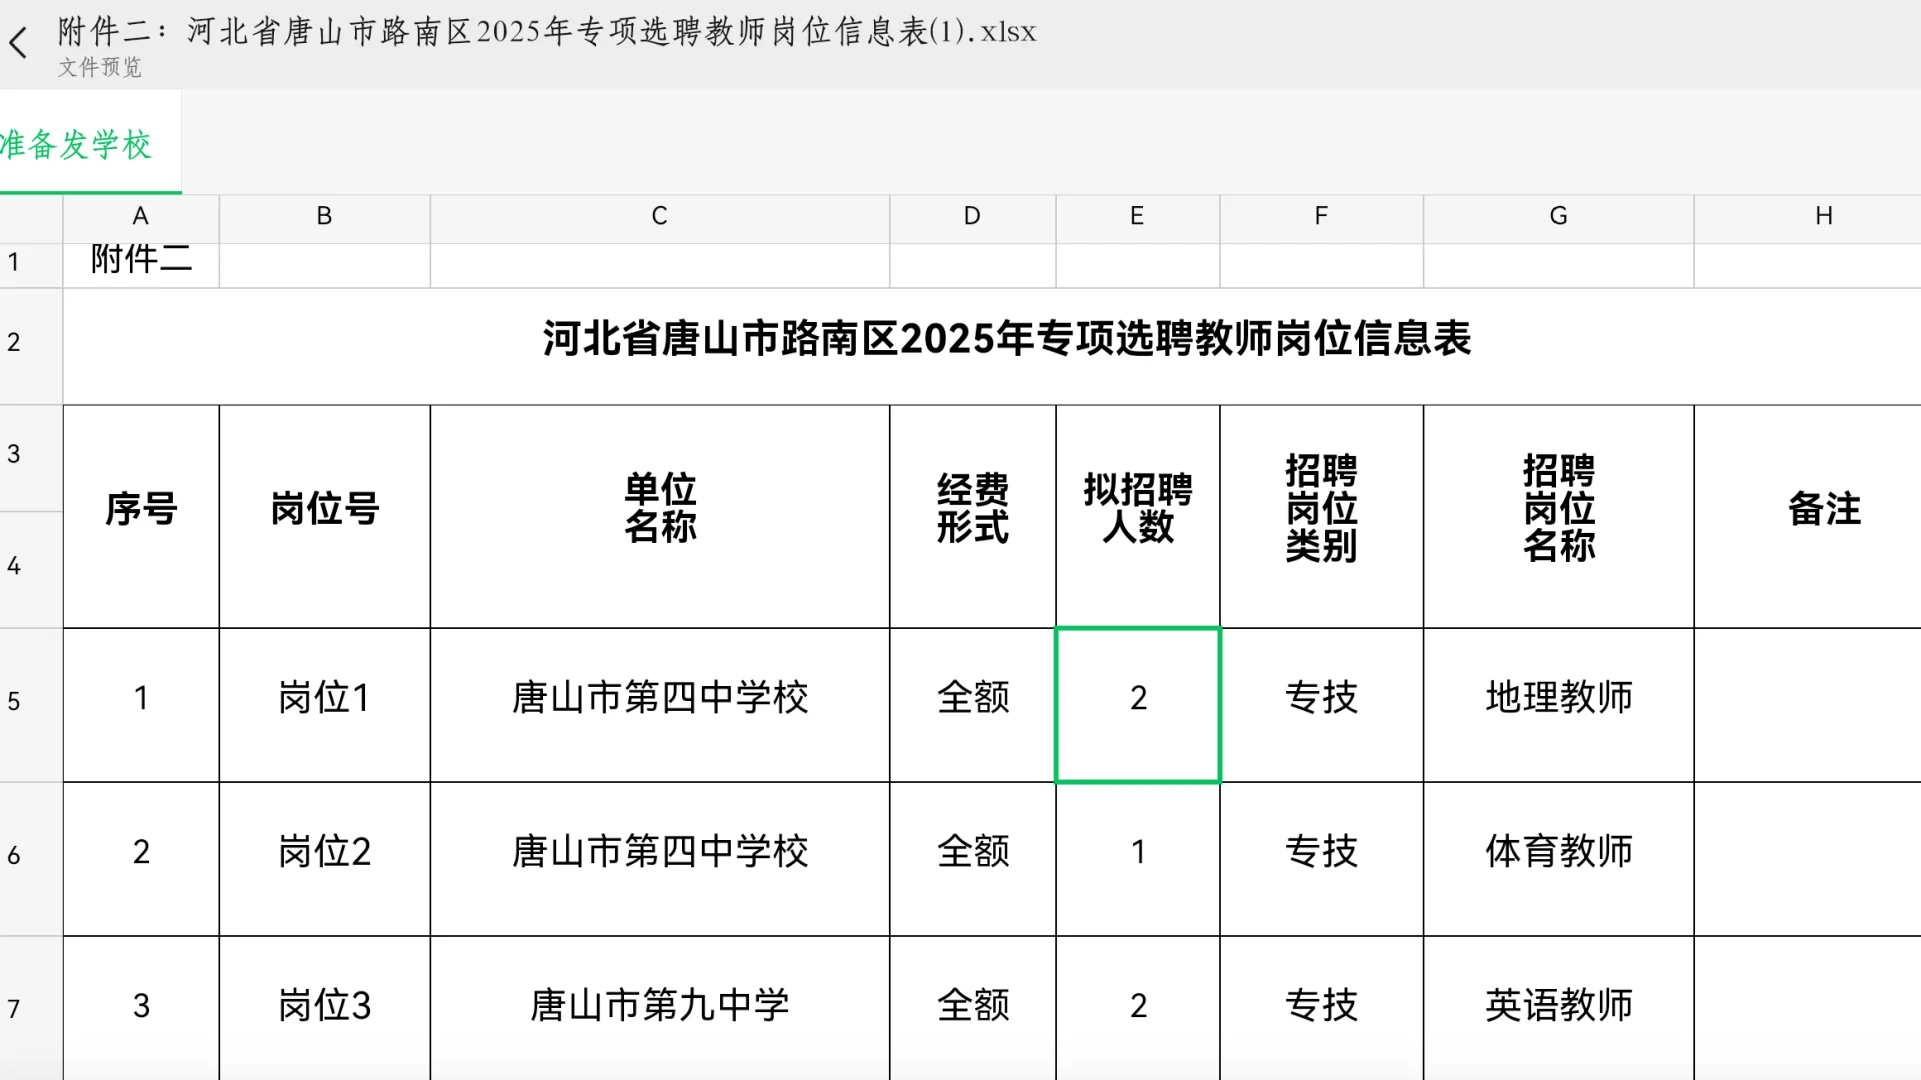Screen dimensions: 1921x1080
Task: Click 专技 in the 英语教师 row
Action: tap(1322, 1008)
